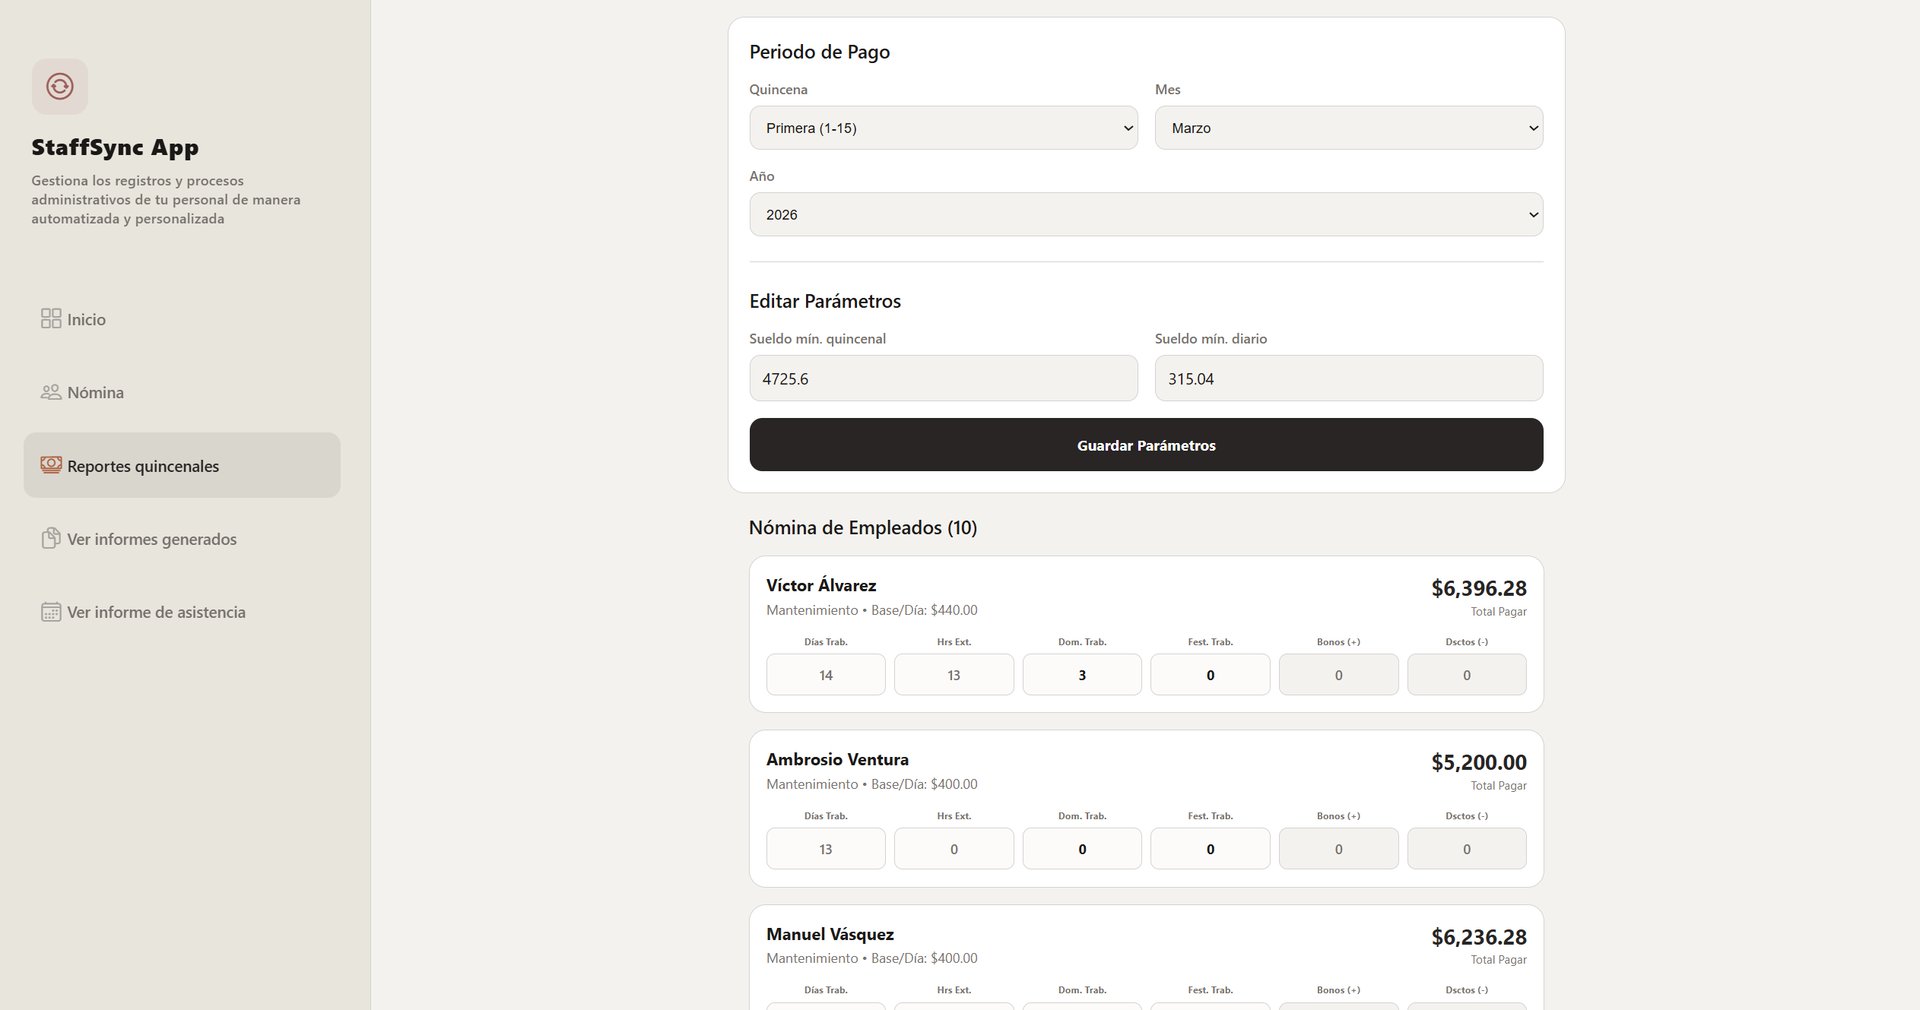This screenshot has width=1920, height=1010.
Task: Click Ambrosio Ventura's Dom. Trab. field
Action: [1082, 849]
